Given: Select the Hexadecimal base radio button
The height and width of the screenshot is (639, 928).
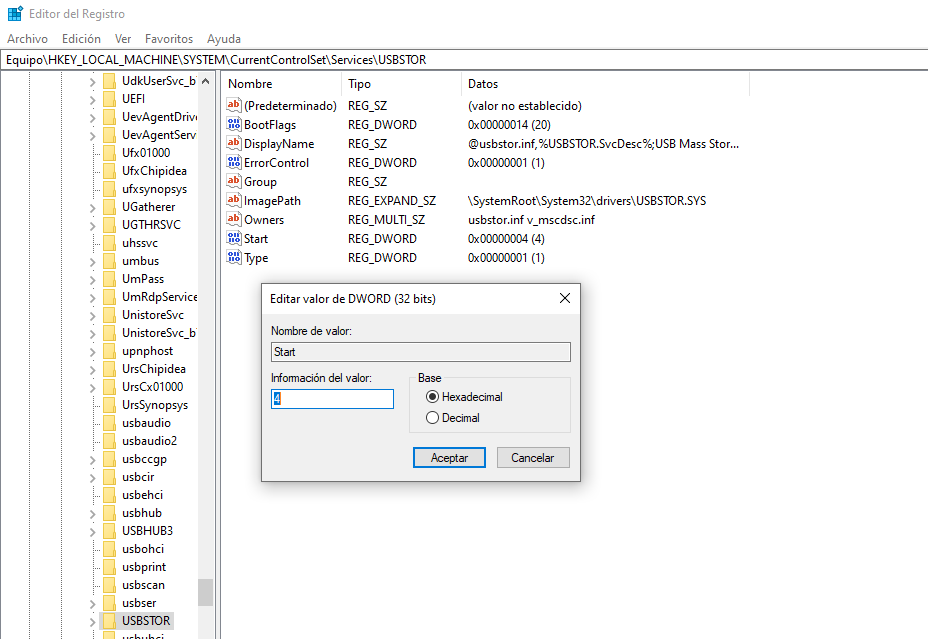Looking at the screenshot, I should pyautogui.click(x=433, y=397).
